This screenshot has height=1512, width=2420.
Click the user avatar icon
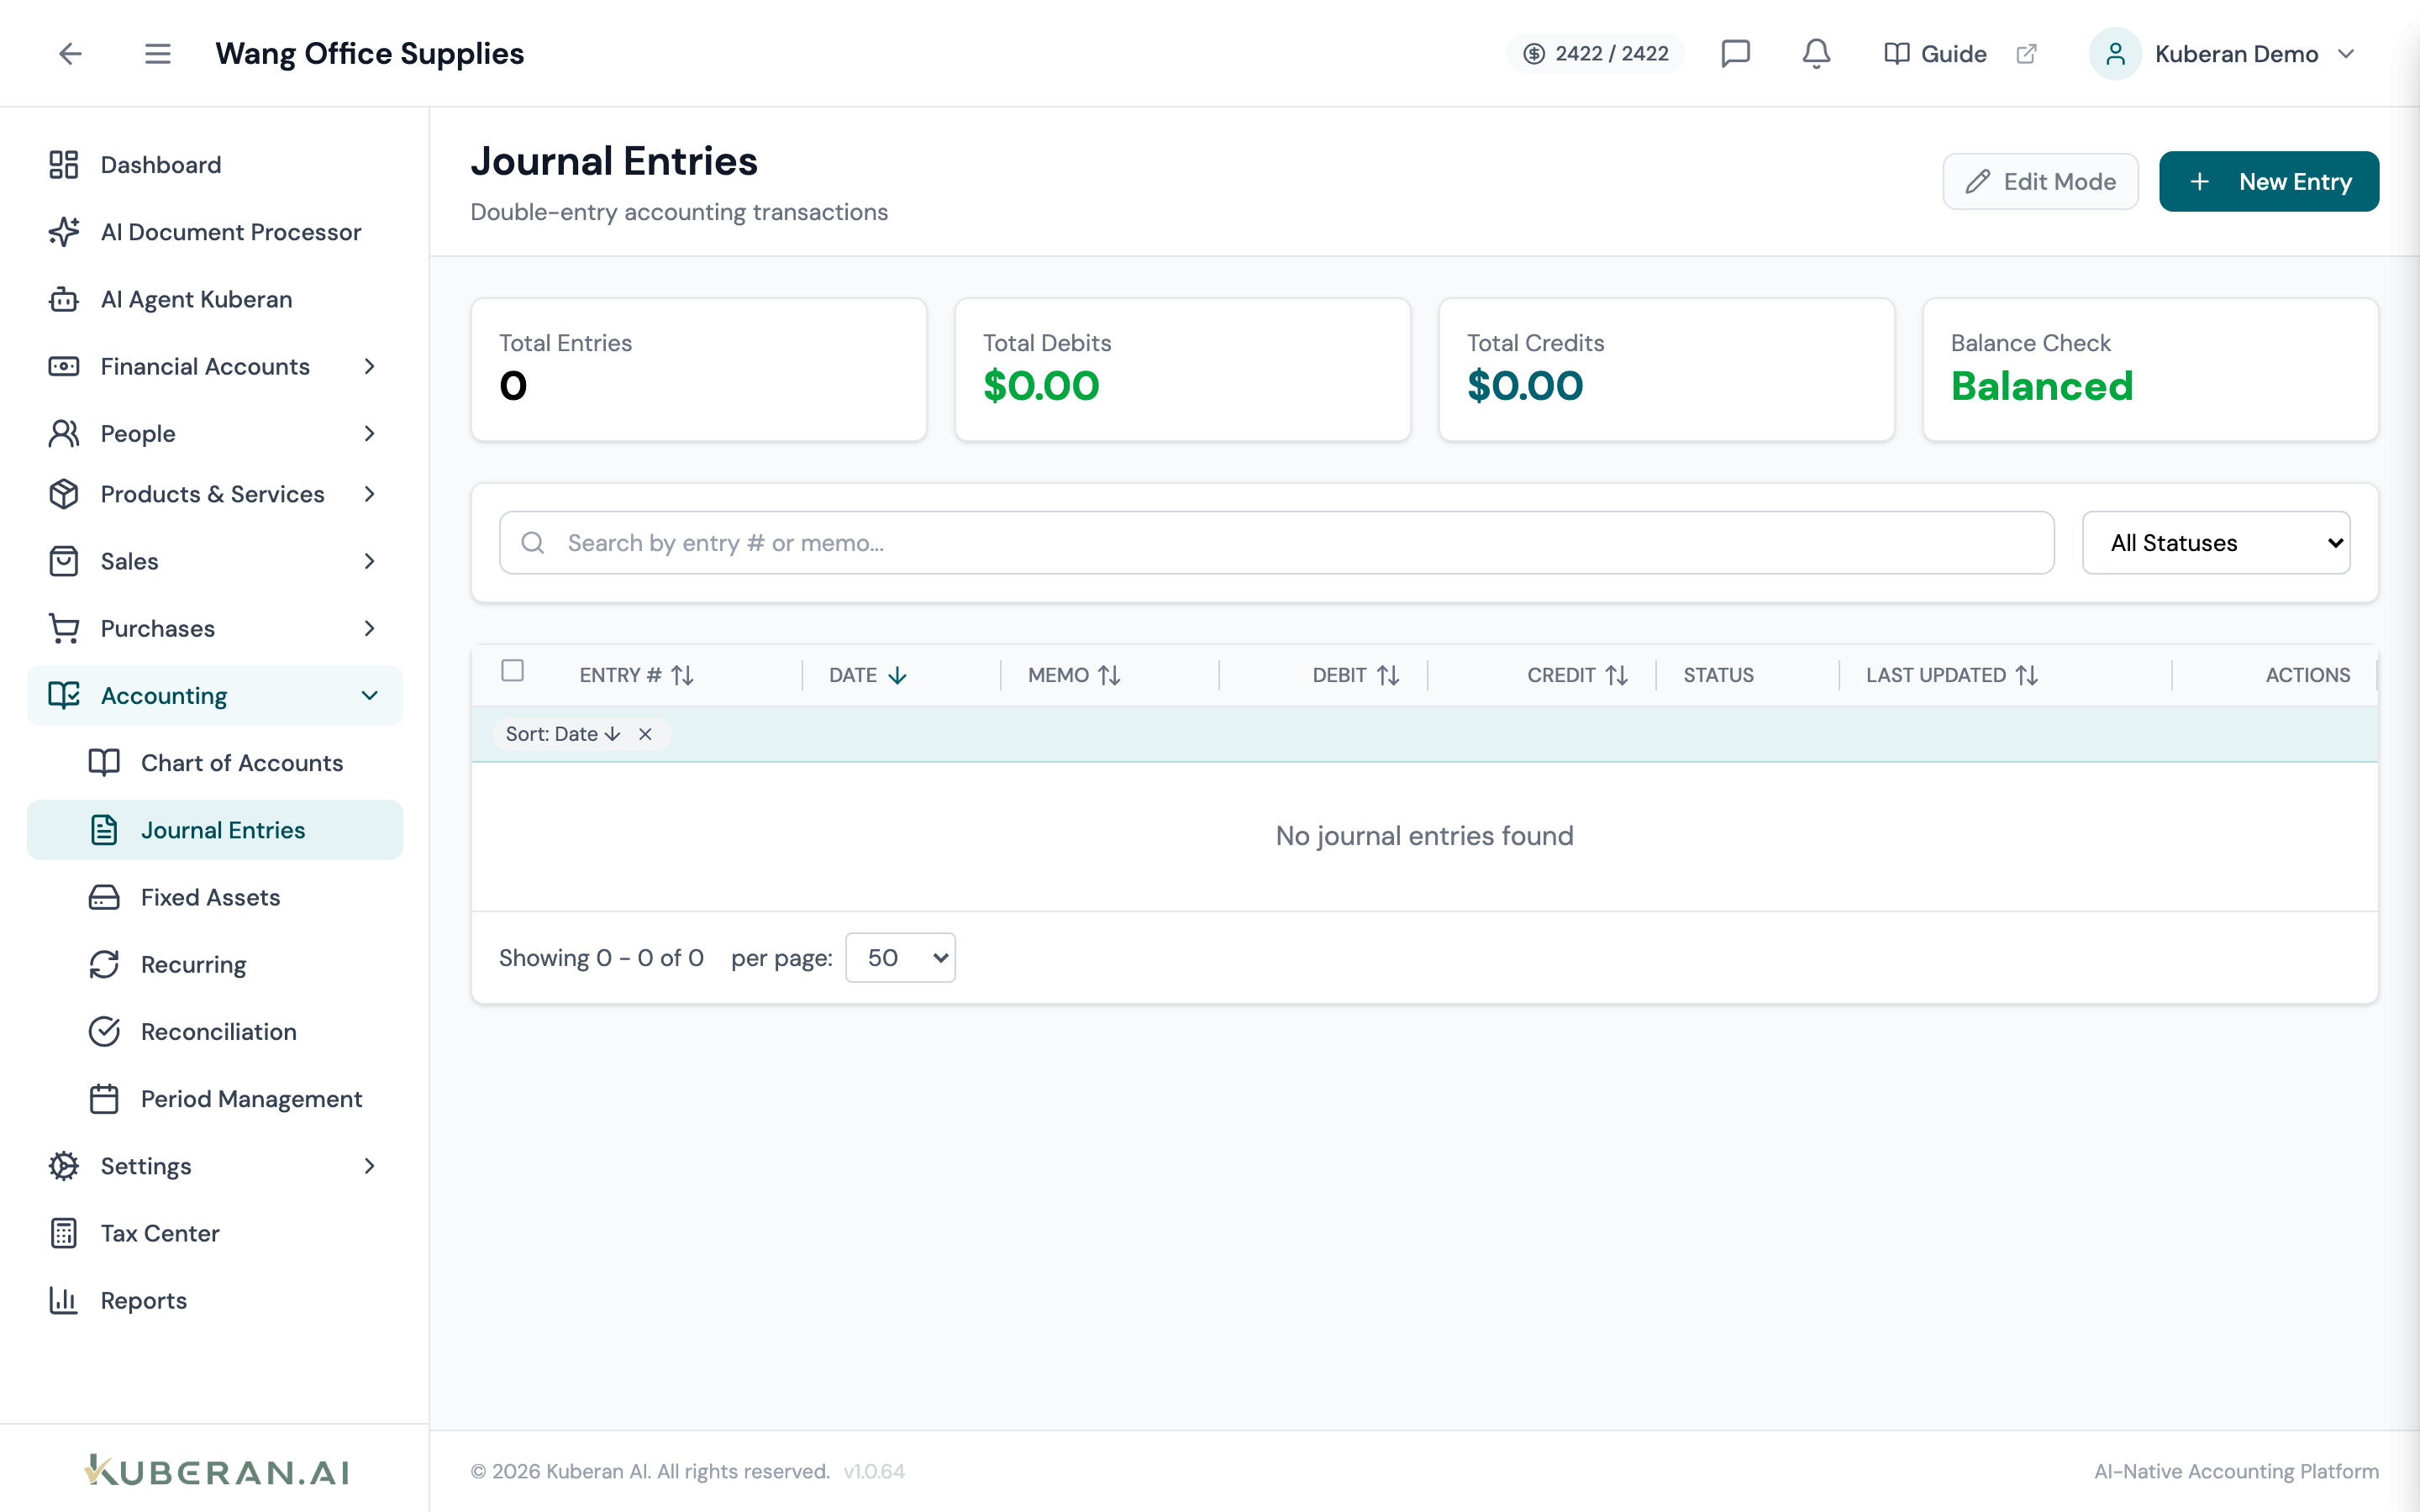pyautogui.click(x=2115, y=54)
